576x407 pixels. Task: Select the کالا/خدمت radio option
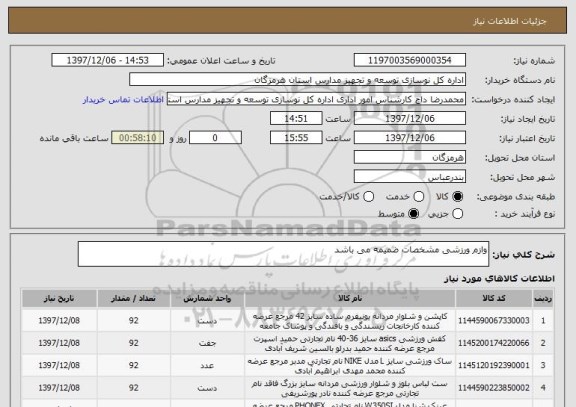tap(368, 197)
